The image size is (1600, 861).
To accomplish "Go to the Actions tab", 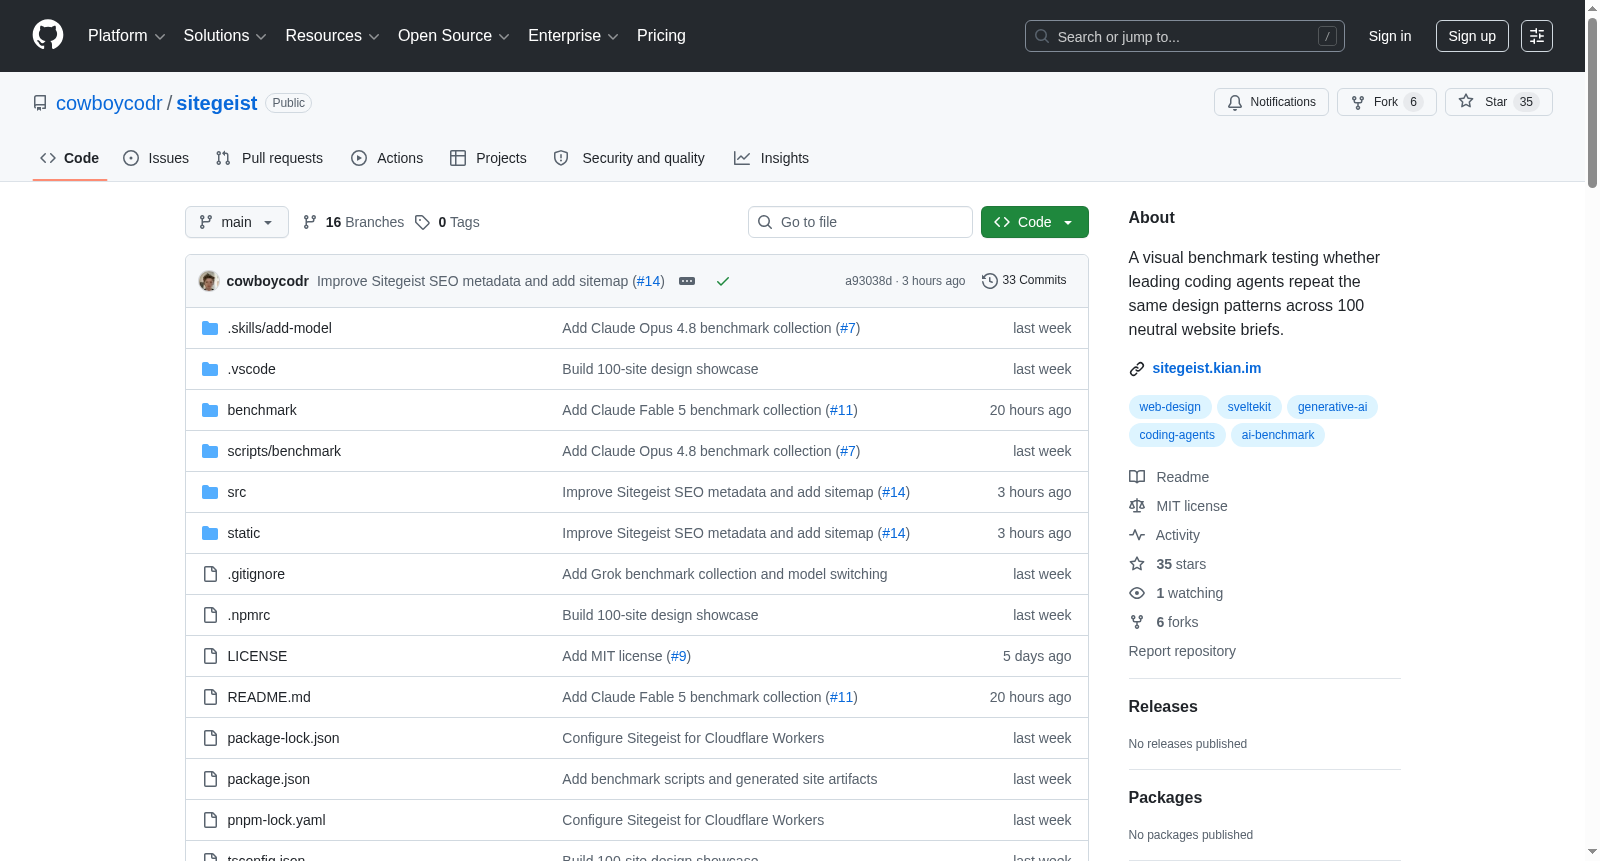I will coord(387,158).
